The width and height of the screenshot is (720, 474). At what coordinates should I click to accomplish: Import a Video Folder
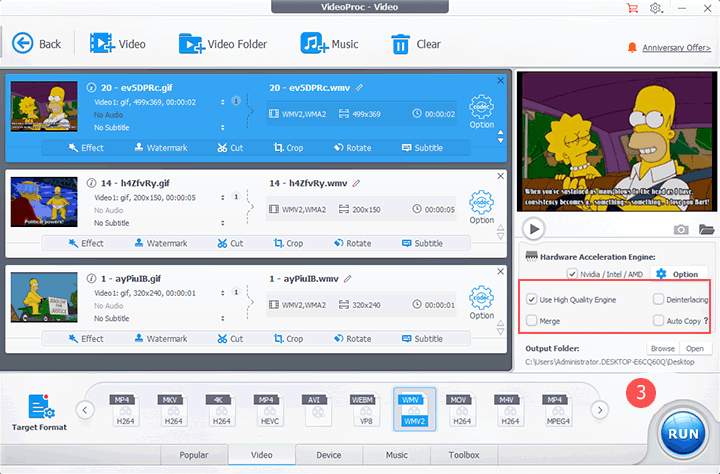tap(223, 44)
